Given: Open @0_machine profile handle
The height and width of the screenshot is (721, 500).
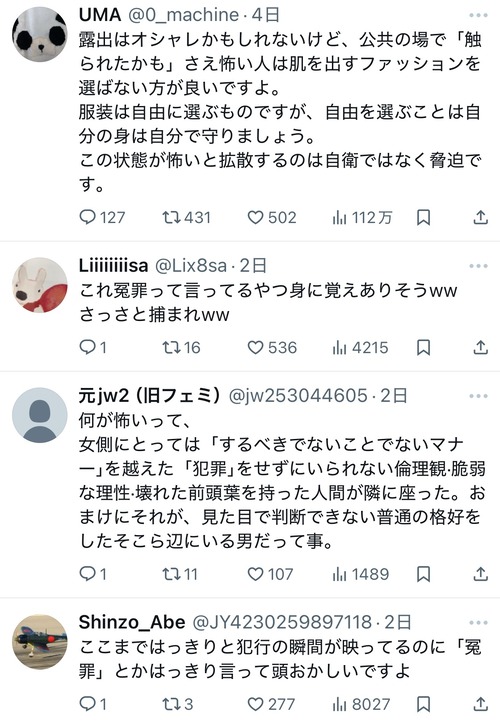Looking at the screenshot, I should pos(184,15).
